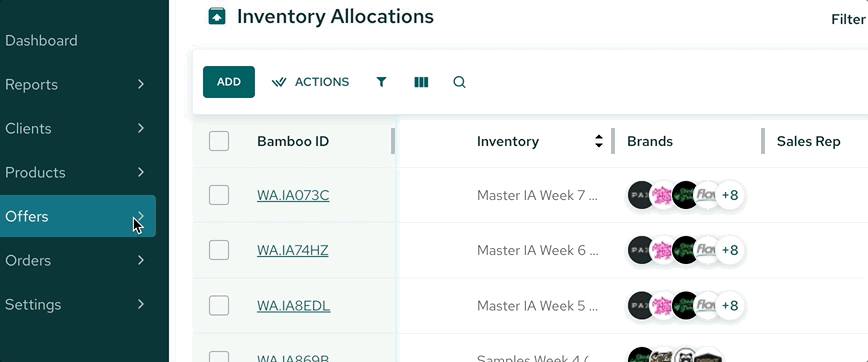Screen dimensions: 868x362
Task: Check the box for WA.IA073C
Action: (219, 195)
